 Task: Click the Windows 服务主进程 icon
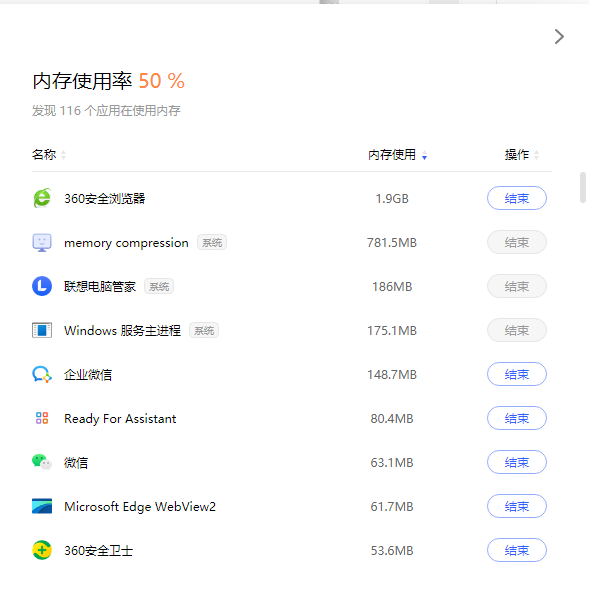tap(42, 330)
